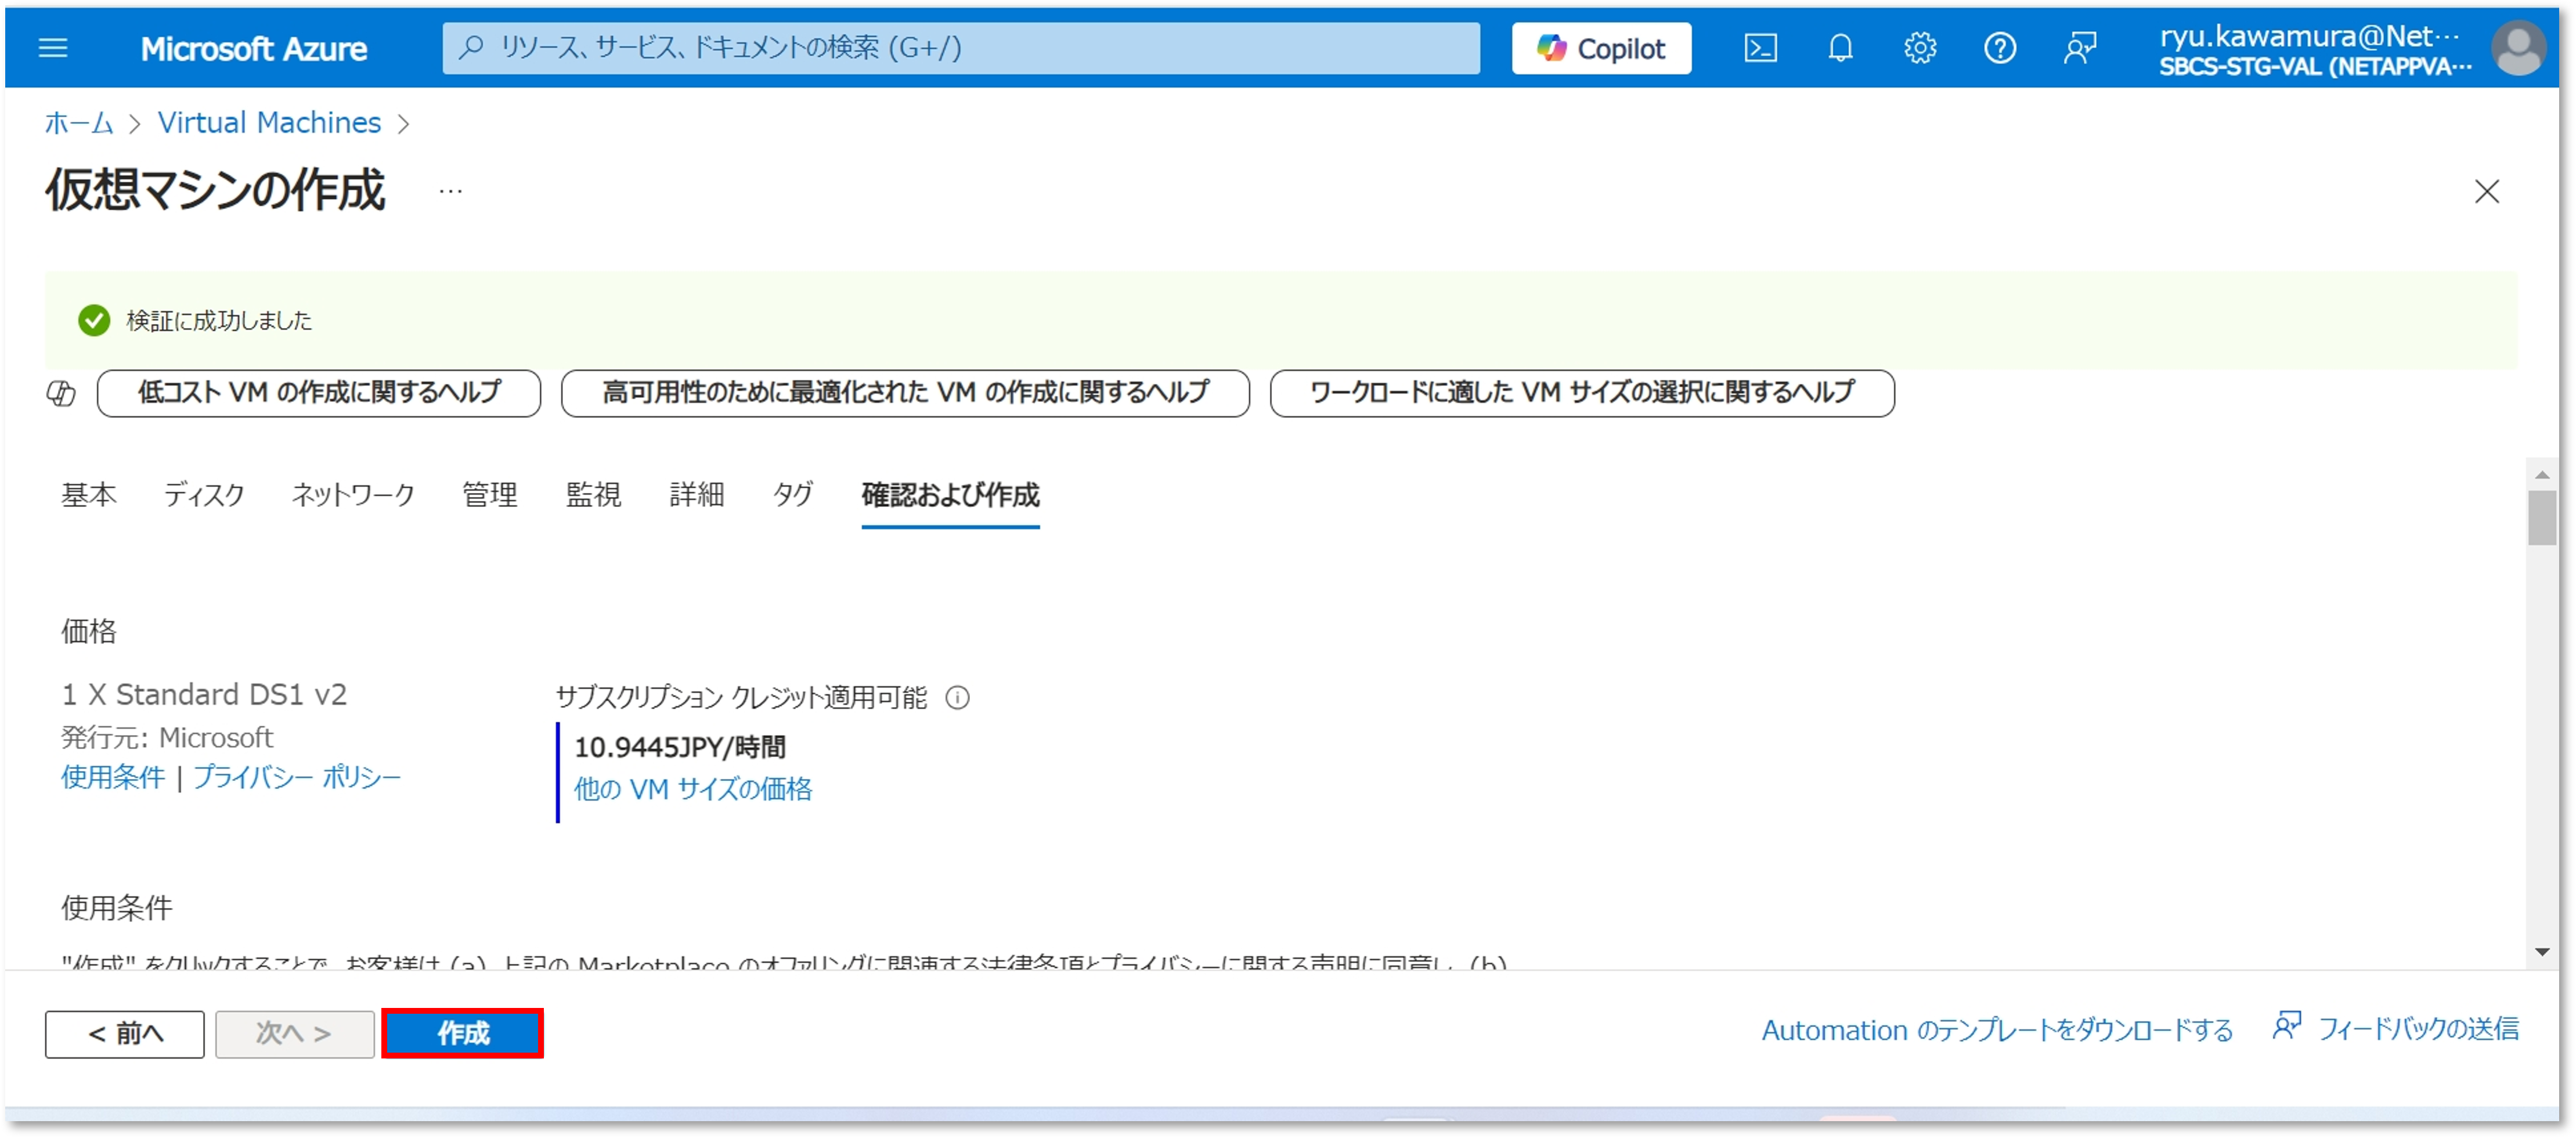The height and width of the screenshot is (1138, 2576).
Task: Open ワークロードに適した VM サイズ help suggestion
Action: (1582, 393)
